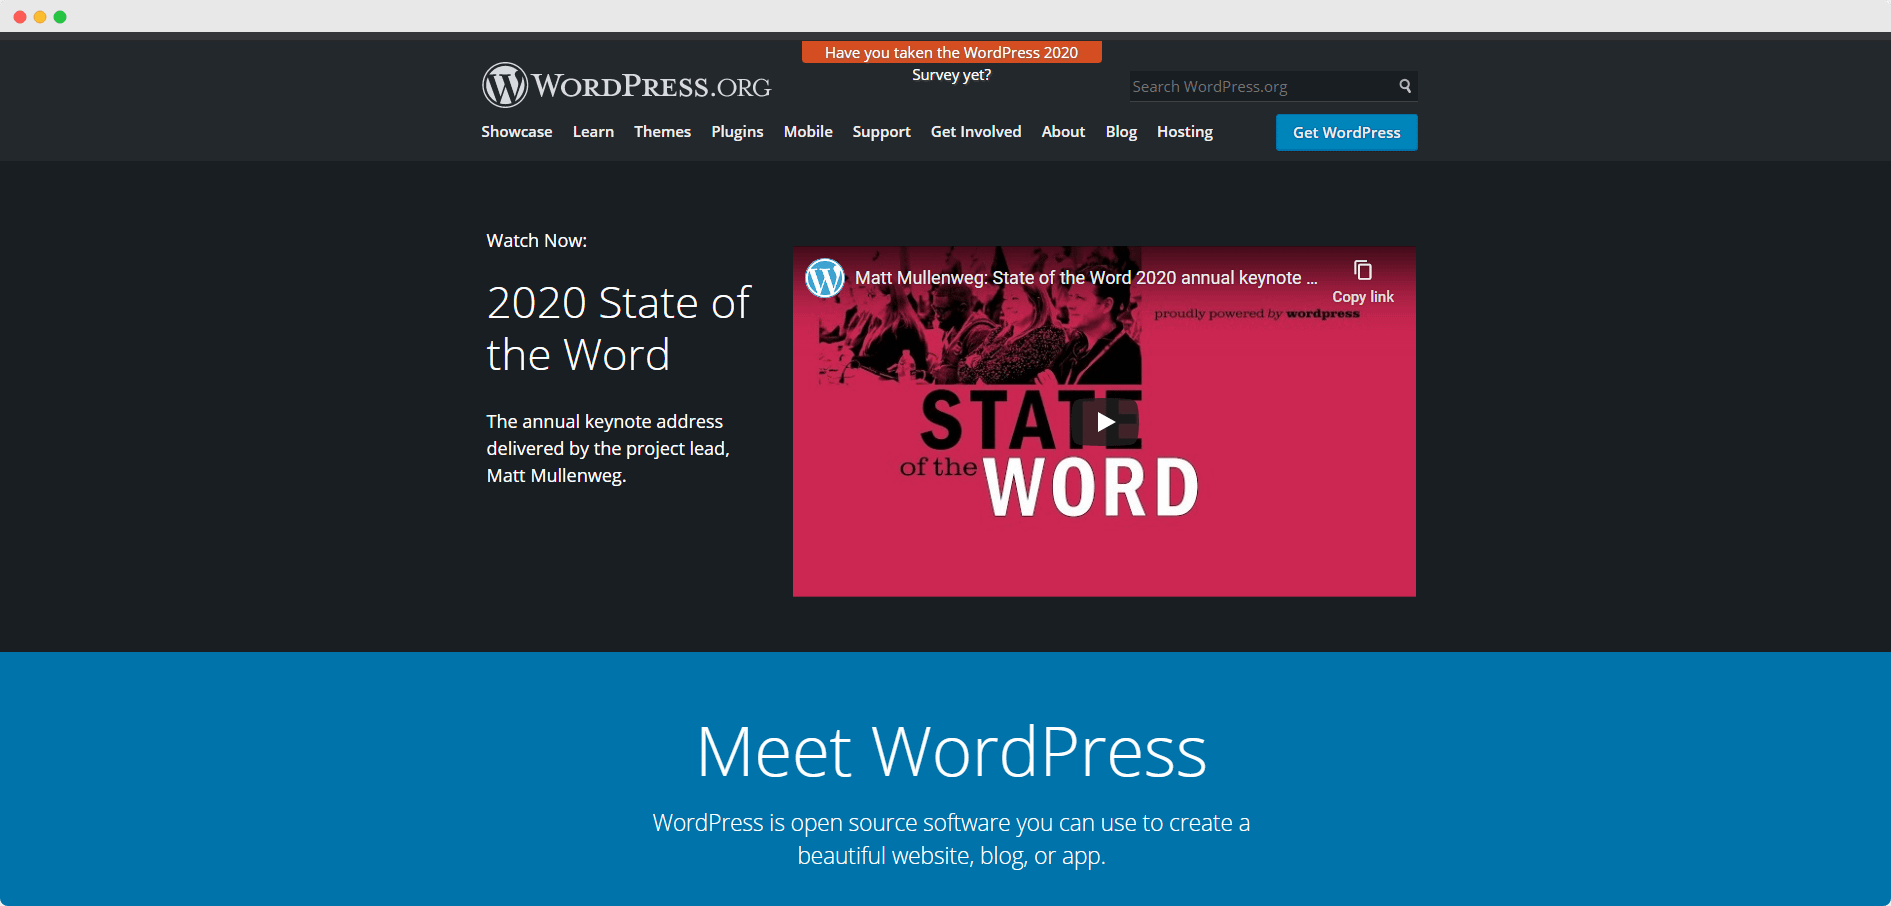This screenshot has width=1891, height=906.
Task: Open the Showcase menu item
Action: [516, 132]
